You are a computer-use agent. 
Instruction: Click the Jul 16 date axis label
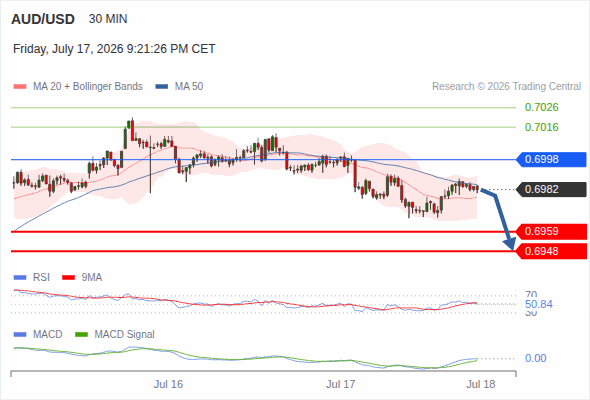pos(168,384)
